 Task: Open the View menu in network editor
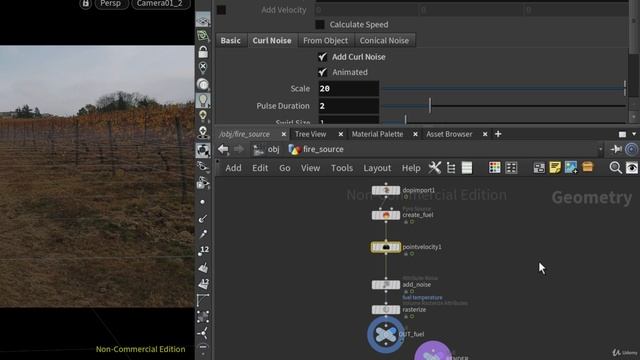(x=311, y=168)
